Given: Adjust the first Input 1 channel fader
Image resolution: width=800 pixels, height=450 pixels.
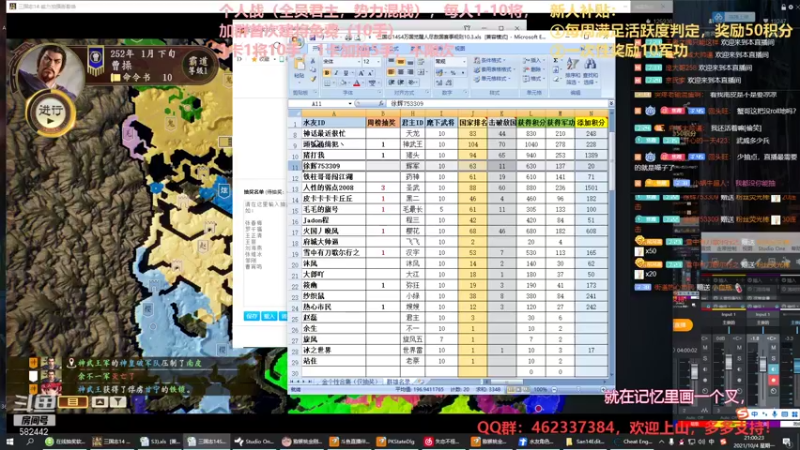Looking at the screenshot, I should pos(729,363).
